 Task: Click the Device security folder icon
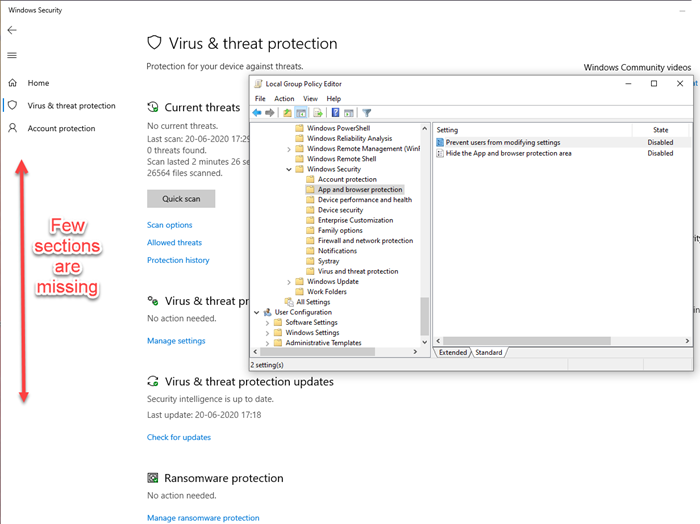[310, 210]
